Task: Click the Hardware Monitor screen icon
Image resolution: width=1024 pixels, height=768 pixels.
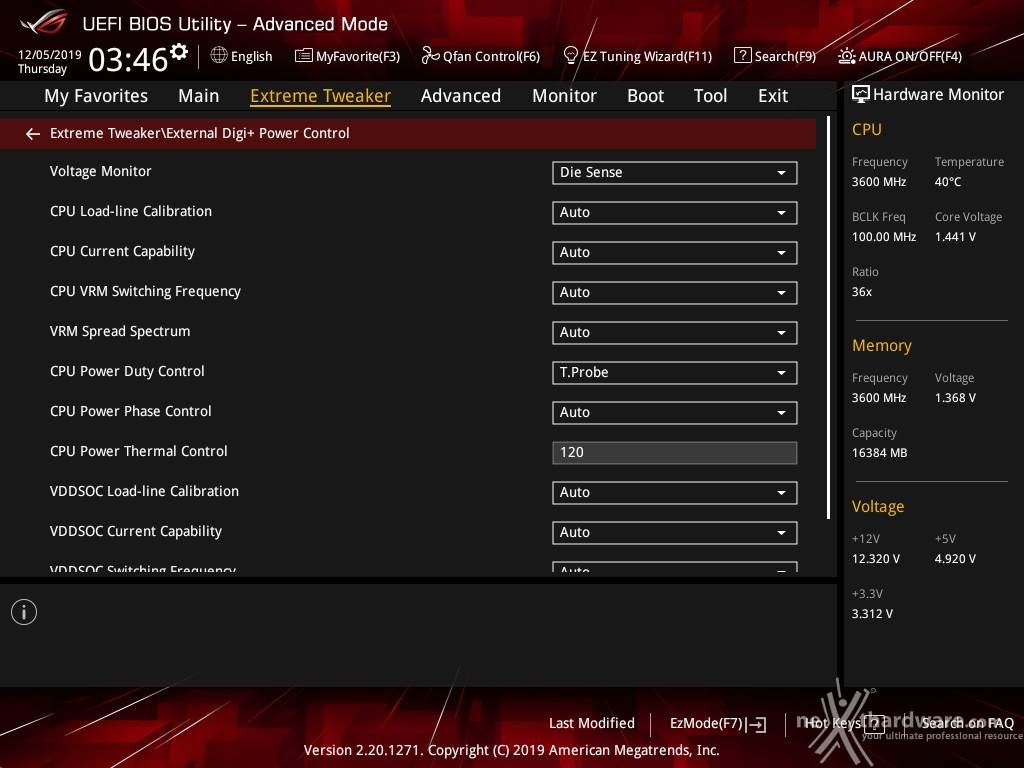Action: (x=861, y=95)
